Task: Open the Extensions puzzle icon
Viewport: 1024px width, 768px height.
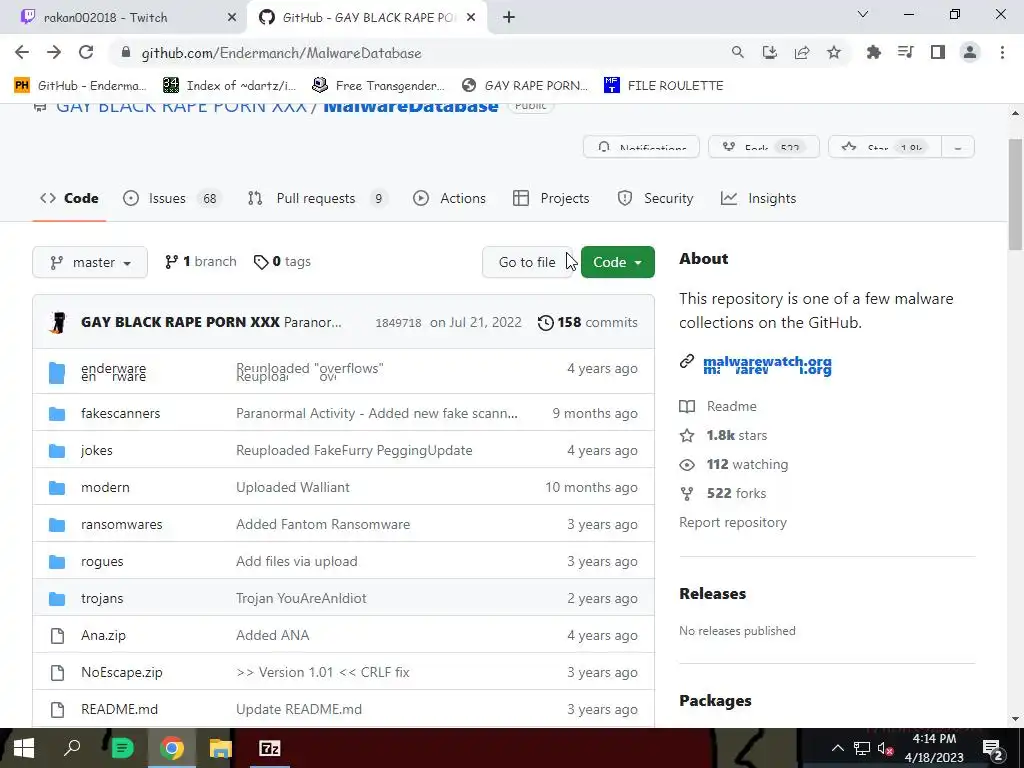Action: click(873, 53)
